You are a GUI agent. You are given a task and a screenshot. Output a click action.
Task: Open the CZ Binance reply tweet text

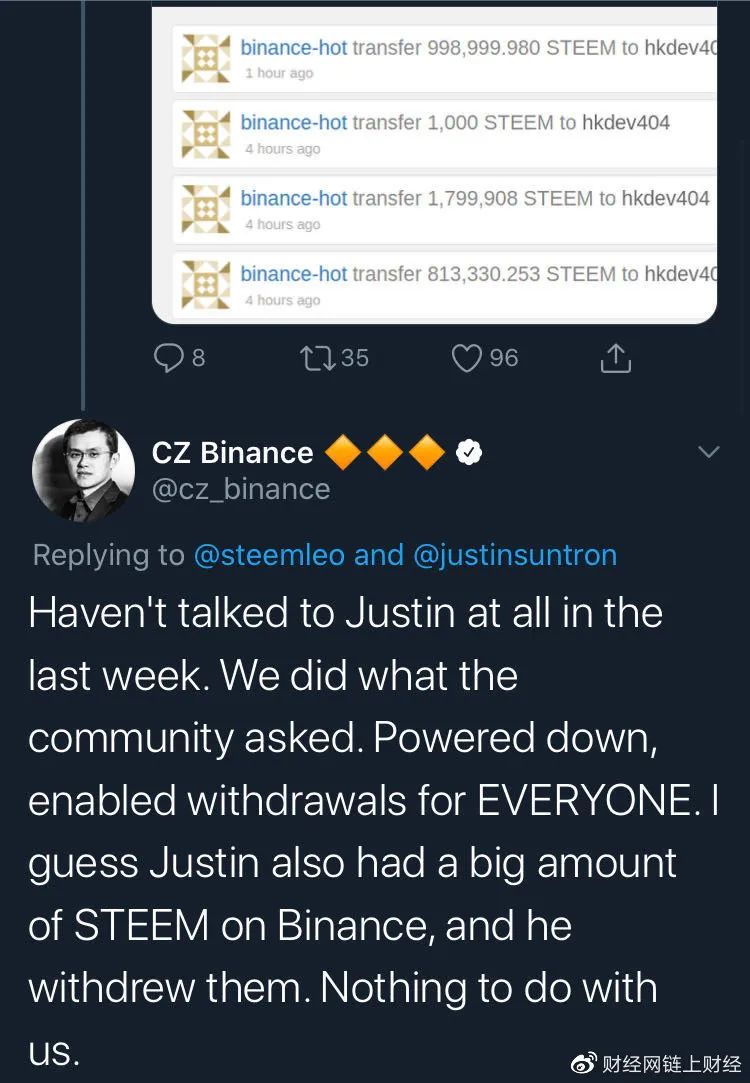(x=373, y=832)
